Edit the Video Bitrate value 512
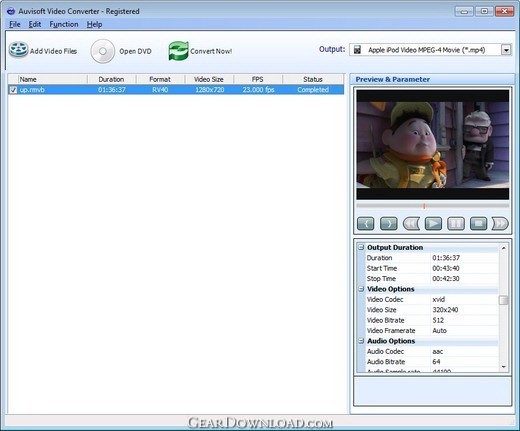This screenshot has width=520, height=431. click(464, 320)
